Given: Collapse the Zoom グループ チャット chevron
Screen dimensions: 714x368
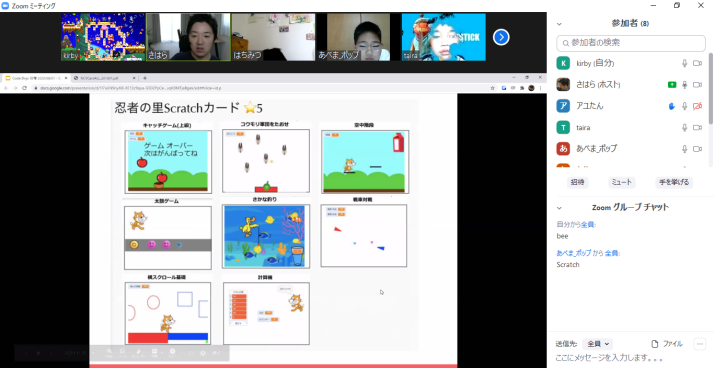Looking at the screenshot, I should tap(560, 208).
